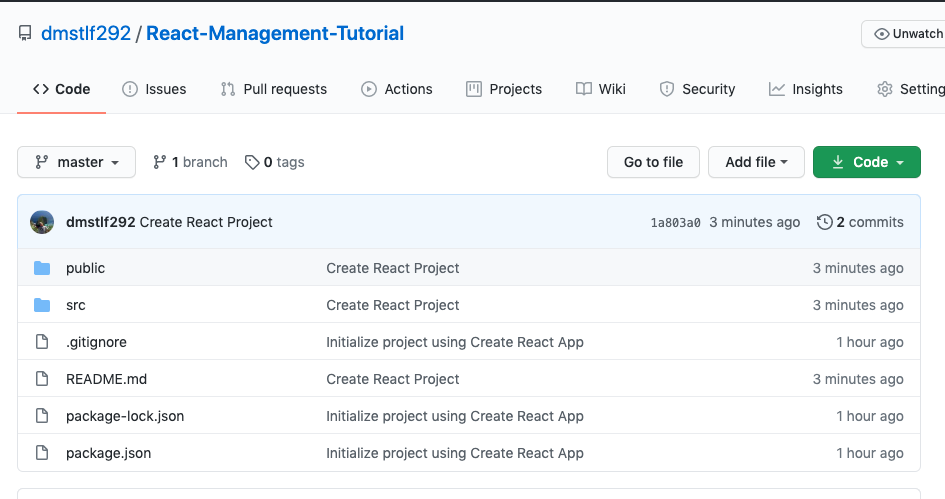The height and width of the screenshot is (499, 945).
Task: Click the src folder icon
Action: [x=42, y=305]
